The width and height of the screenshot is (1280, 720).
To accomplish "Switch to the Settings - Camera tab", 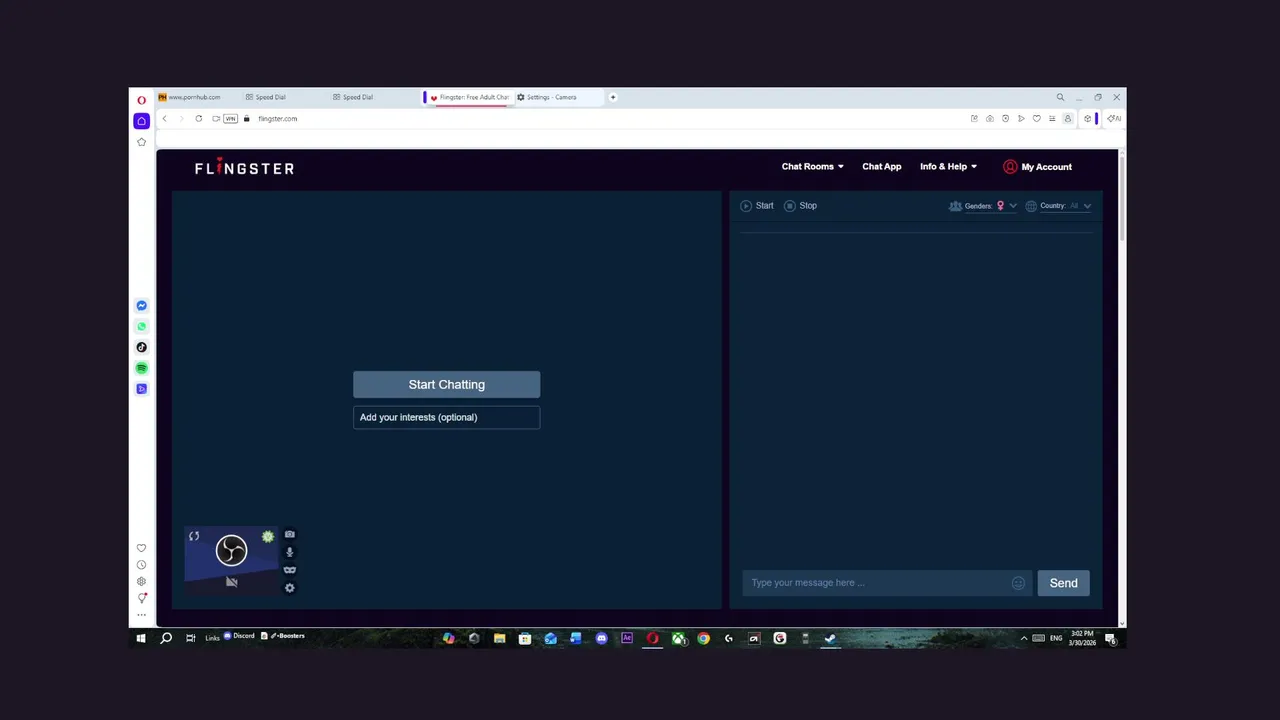I will point(559,97).
